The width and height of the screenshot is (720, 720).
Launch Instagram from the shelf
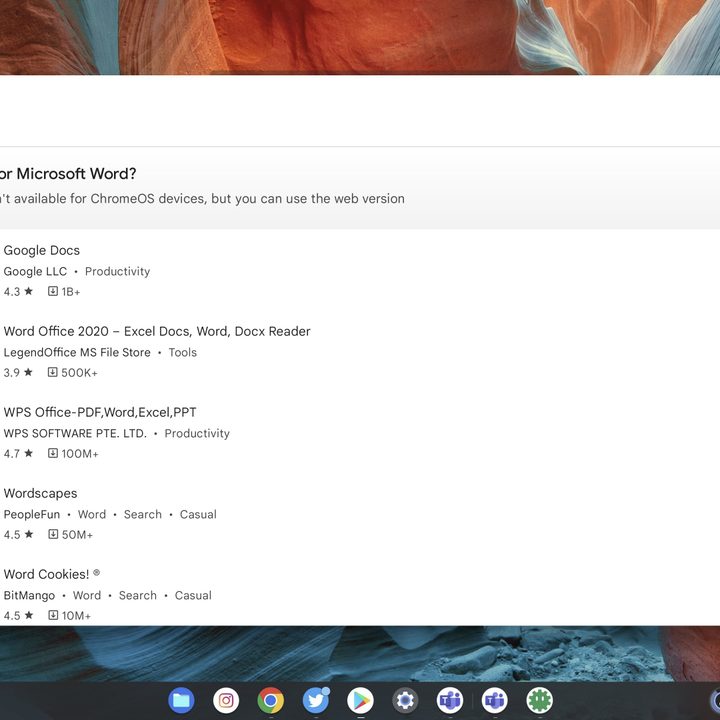click(x=226, y=700)
